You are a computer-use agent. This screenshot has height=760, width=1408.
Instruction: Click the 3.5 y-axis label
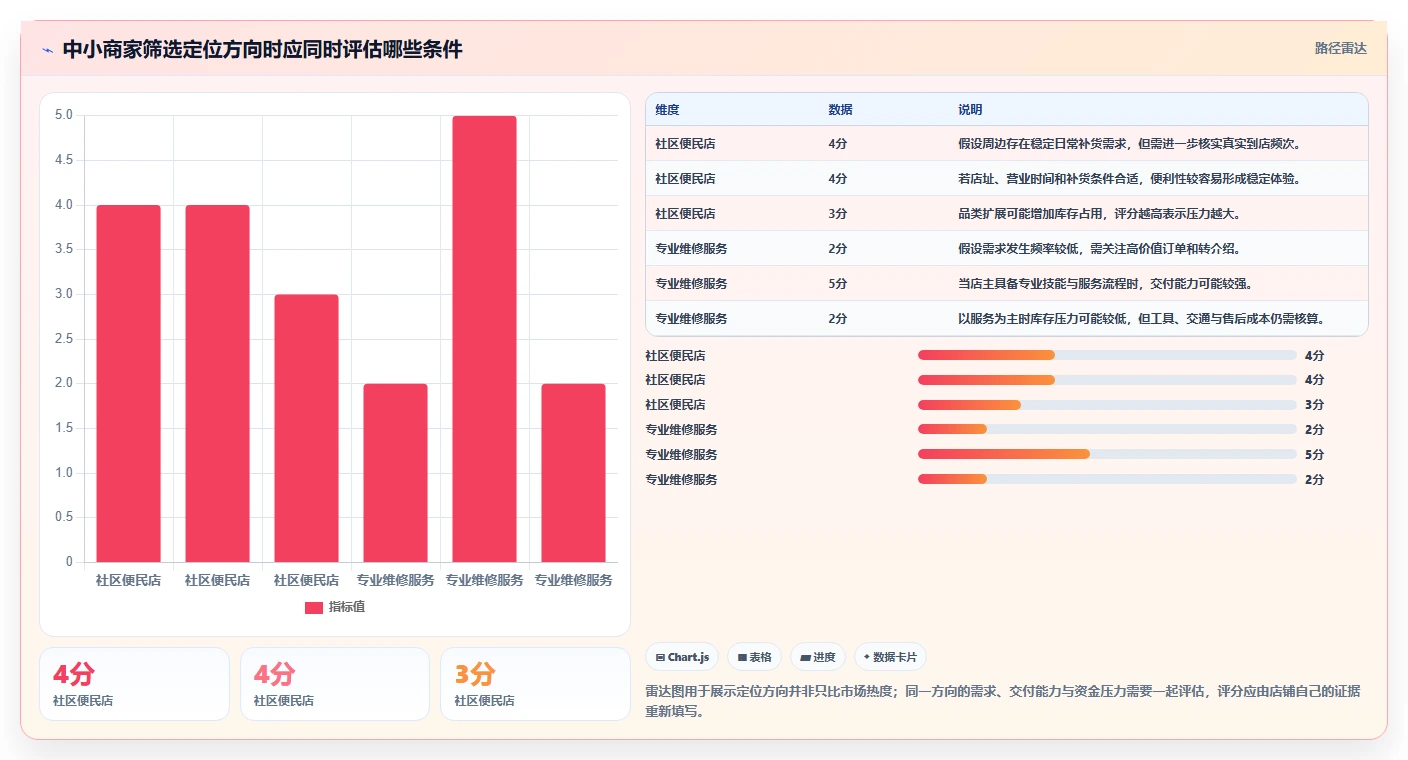coord(63,249)
